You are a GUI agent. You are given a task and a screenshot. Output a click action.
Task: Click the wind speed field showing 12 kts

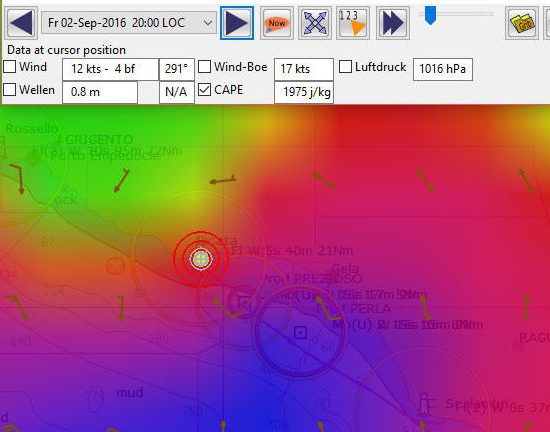pos(110,69)
